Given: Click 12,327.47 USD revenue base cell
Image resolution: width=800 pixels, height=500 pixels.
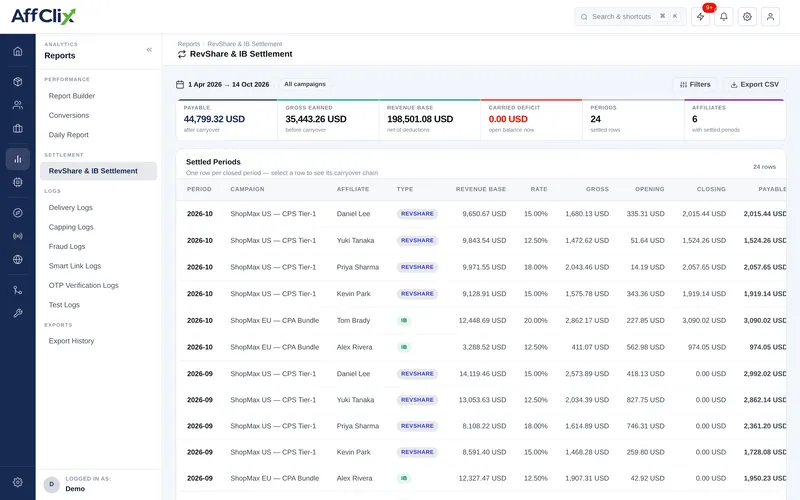Looking at the screenshot, I should tap(482, 478).
